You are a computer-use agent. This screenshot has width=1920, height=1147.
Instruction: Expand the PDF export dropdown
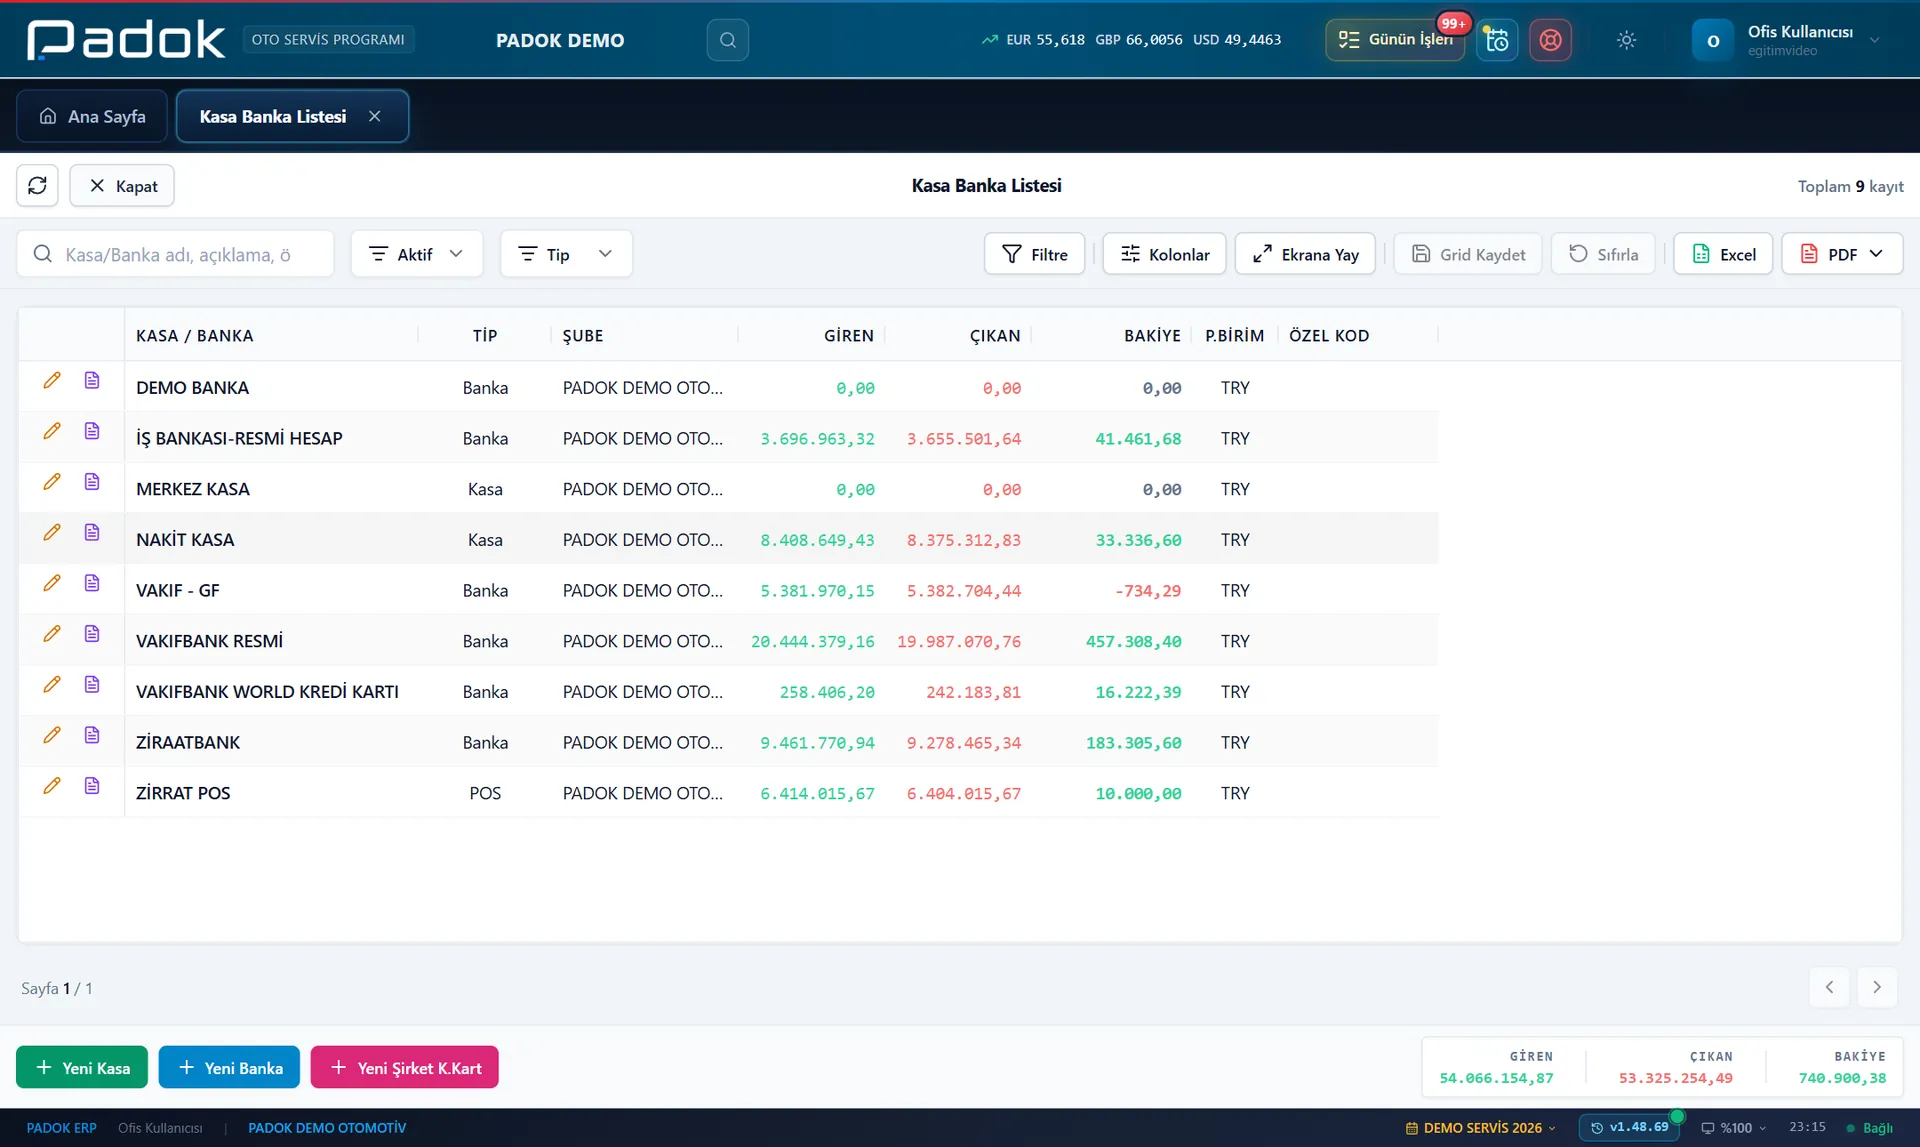point(1842,254)
